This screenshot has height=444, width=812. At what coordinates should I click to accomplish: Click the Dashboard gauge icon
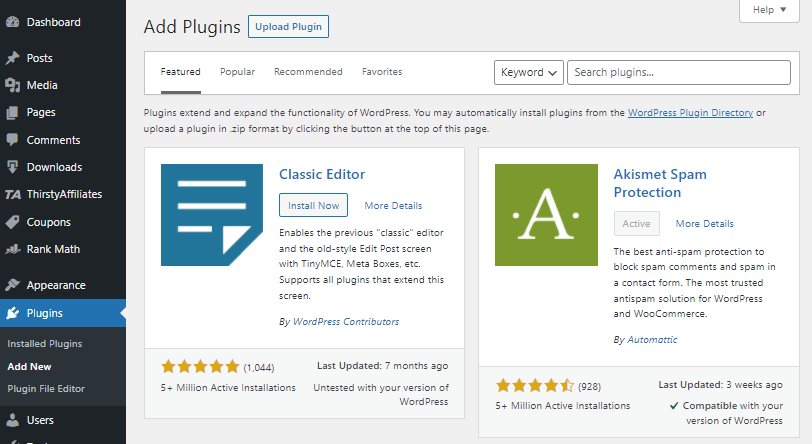coord(12,22)
